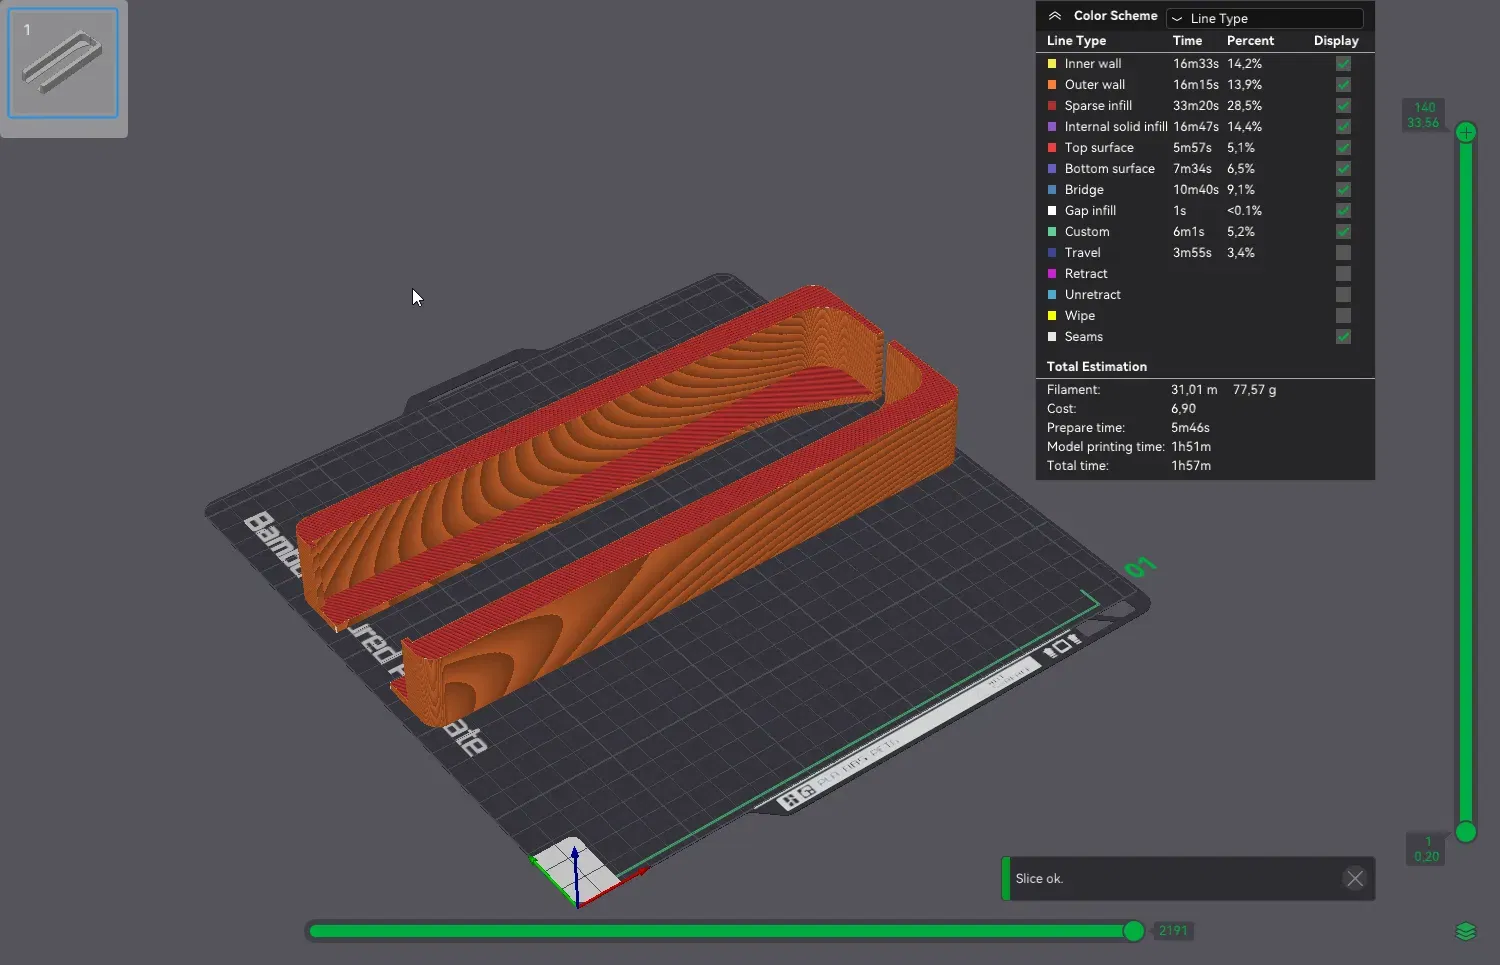Enable Retract display checkbox
The height and width of the screenshot is (965, 1500).
1343,273
